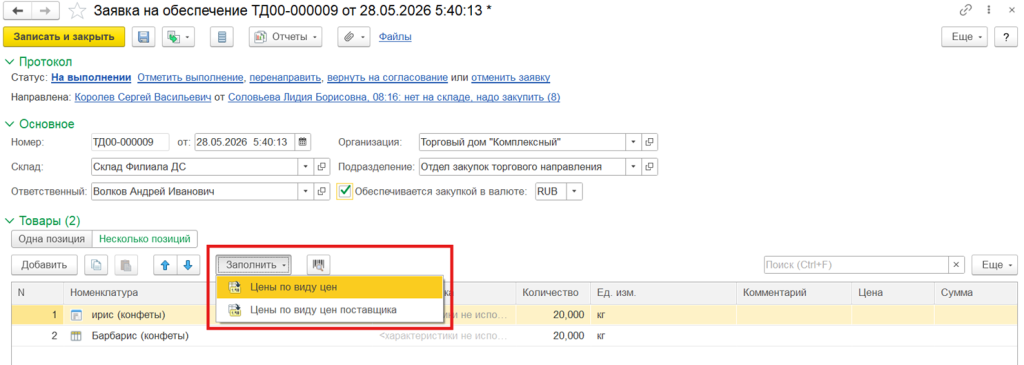Open the top Еще menu
The image size is (1024, 365).
click(965, 37)
